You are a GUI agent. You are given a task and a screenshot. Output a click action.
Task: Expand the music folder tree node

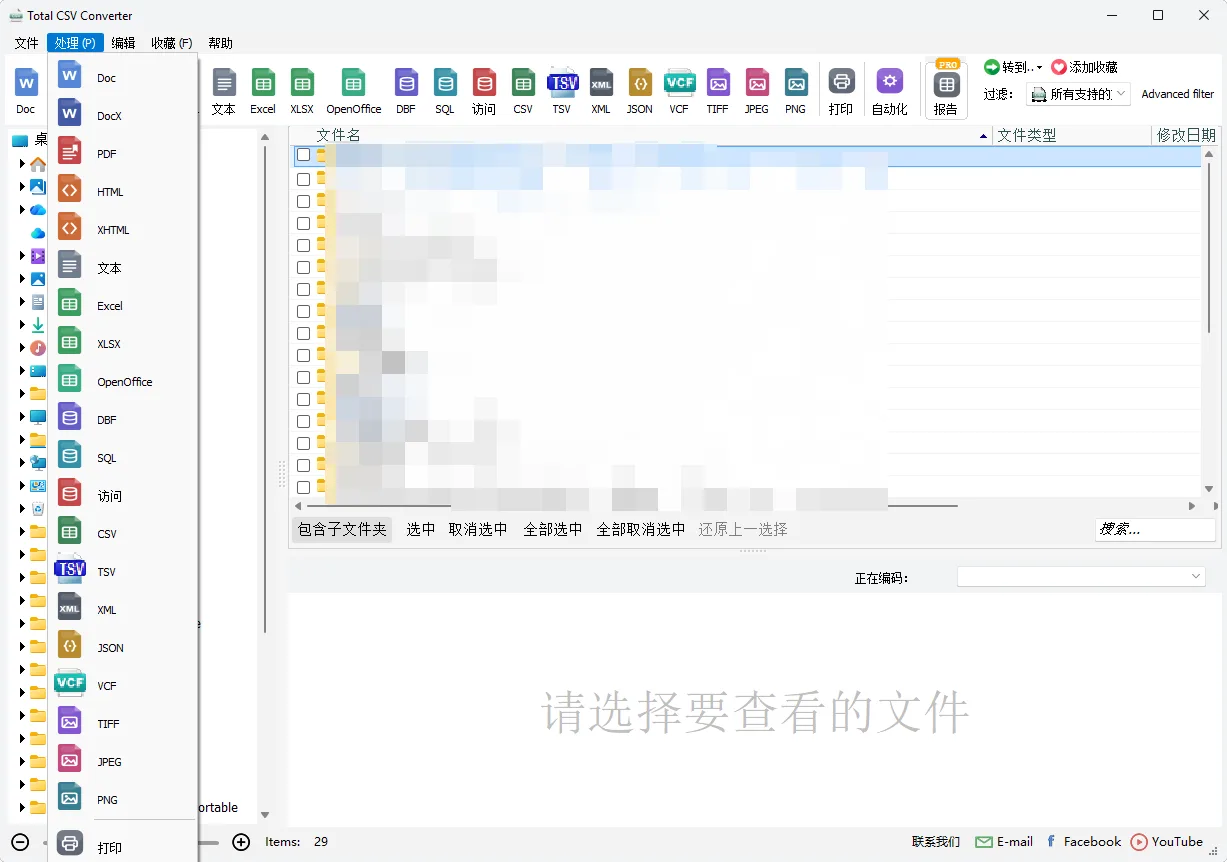(23, 348)
